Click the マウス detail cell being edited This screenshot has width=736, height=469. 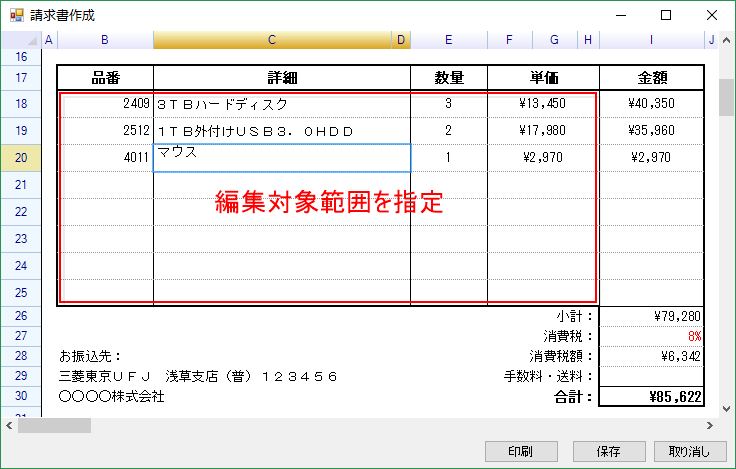pos(281,157)
